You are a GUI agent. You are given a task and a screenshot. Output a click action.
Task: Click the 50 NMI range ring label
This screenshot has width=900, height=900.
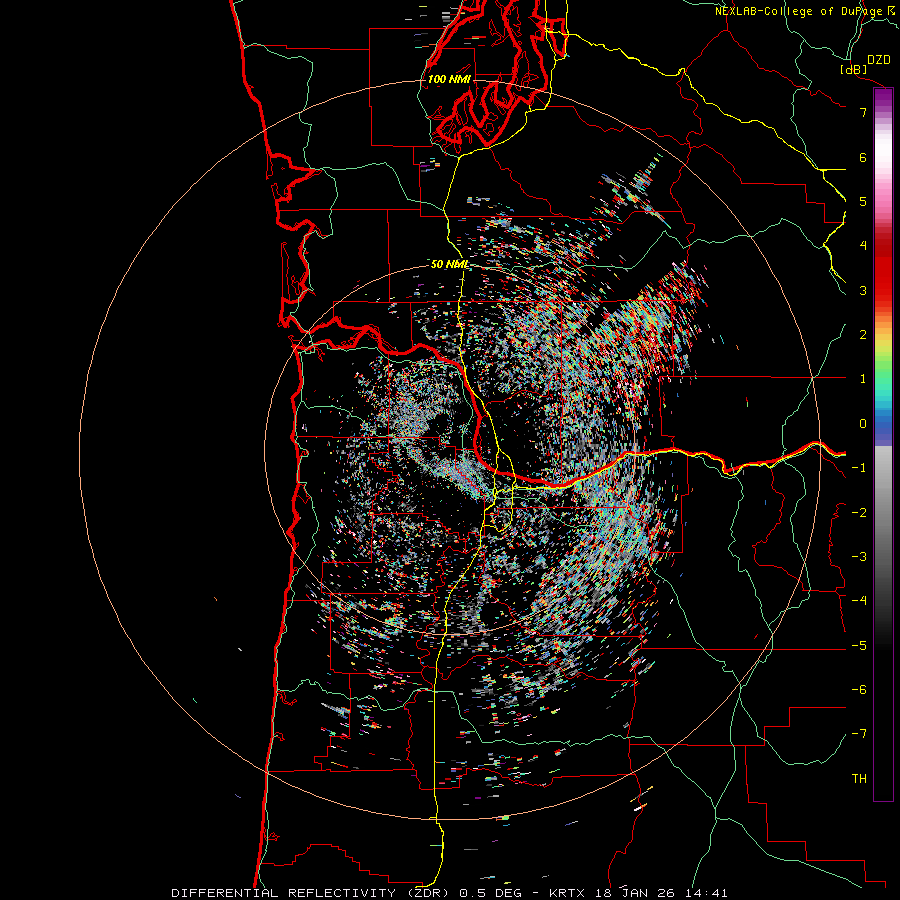[450, 265]
